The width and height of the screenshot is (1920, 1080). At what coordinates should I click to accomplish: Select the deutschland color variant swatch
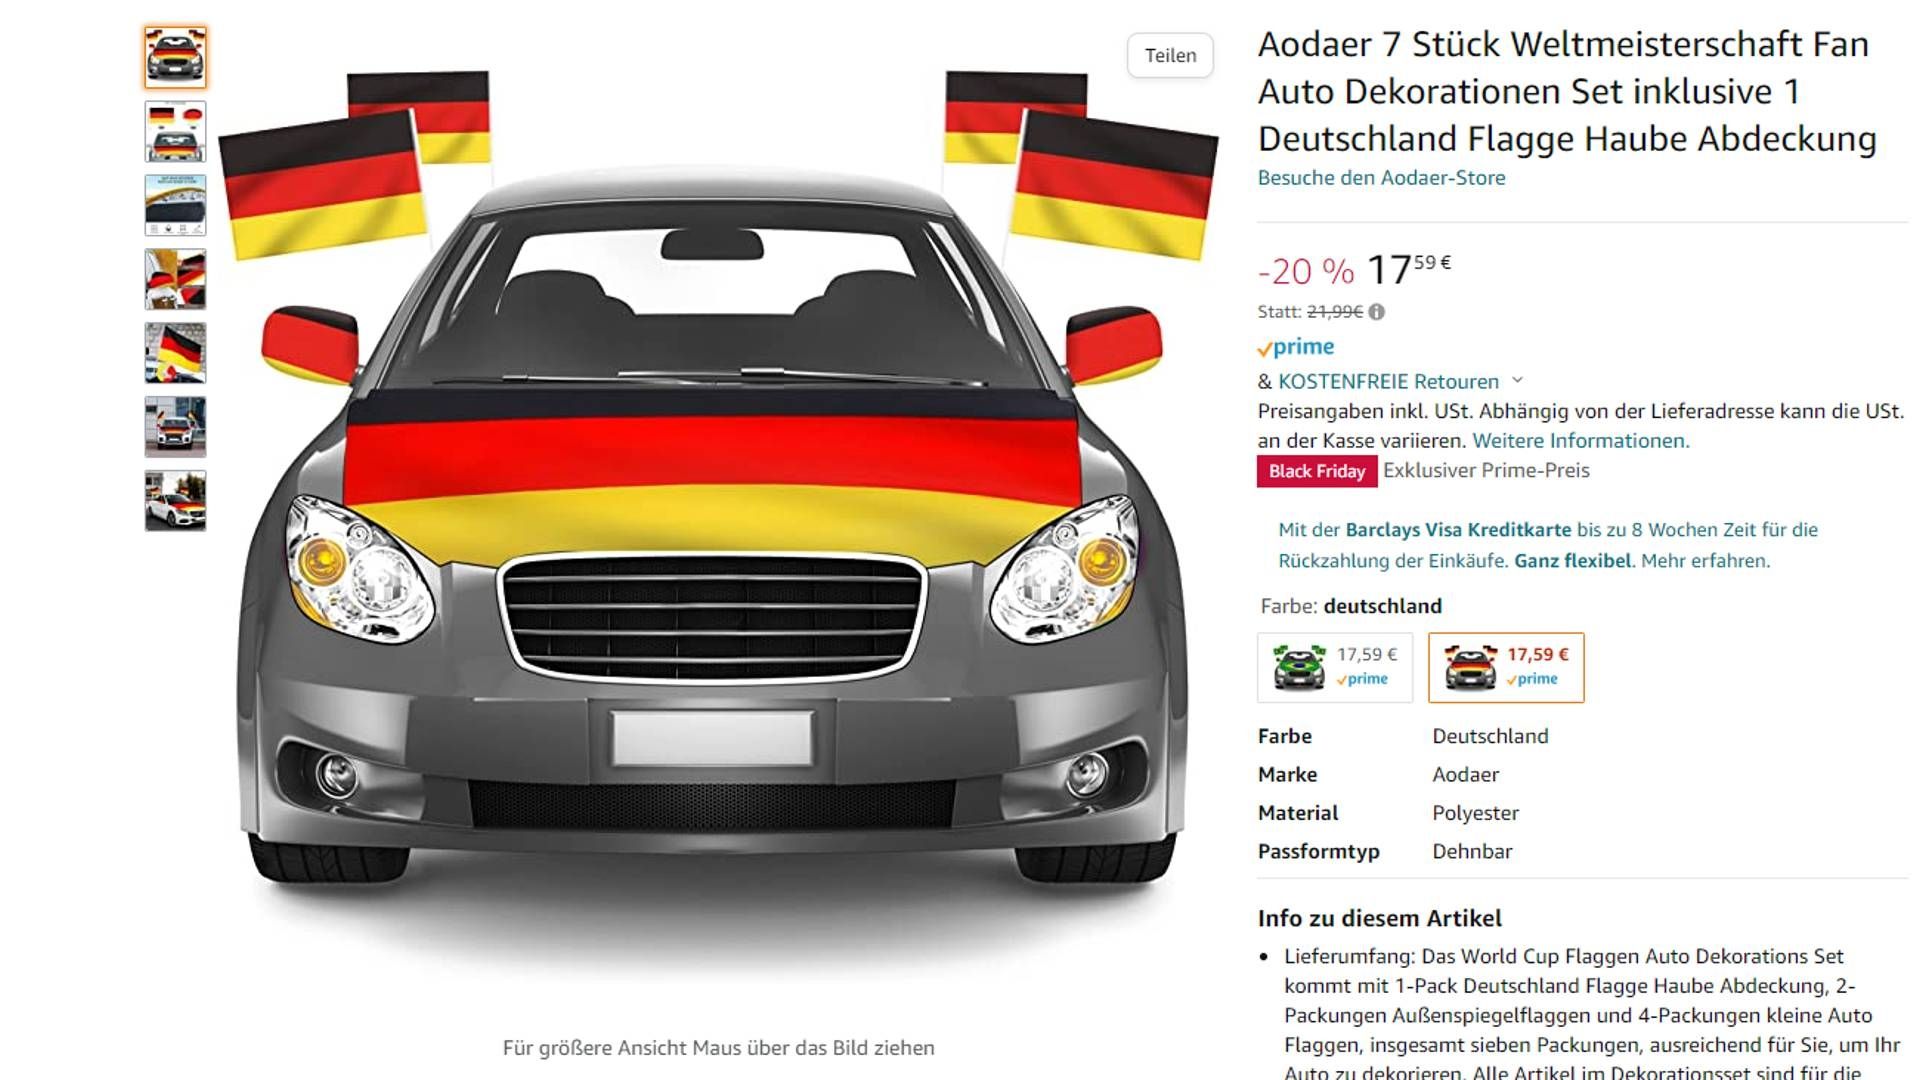tap(1506, 667)
